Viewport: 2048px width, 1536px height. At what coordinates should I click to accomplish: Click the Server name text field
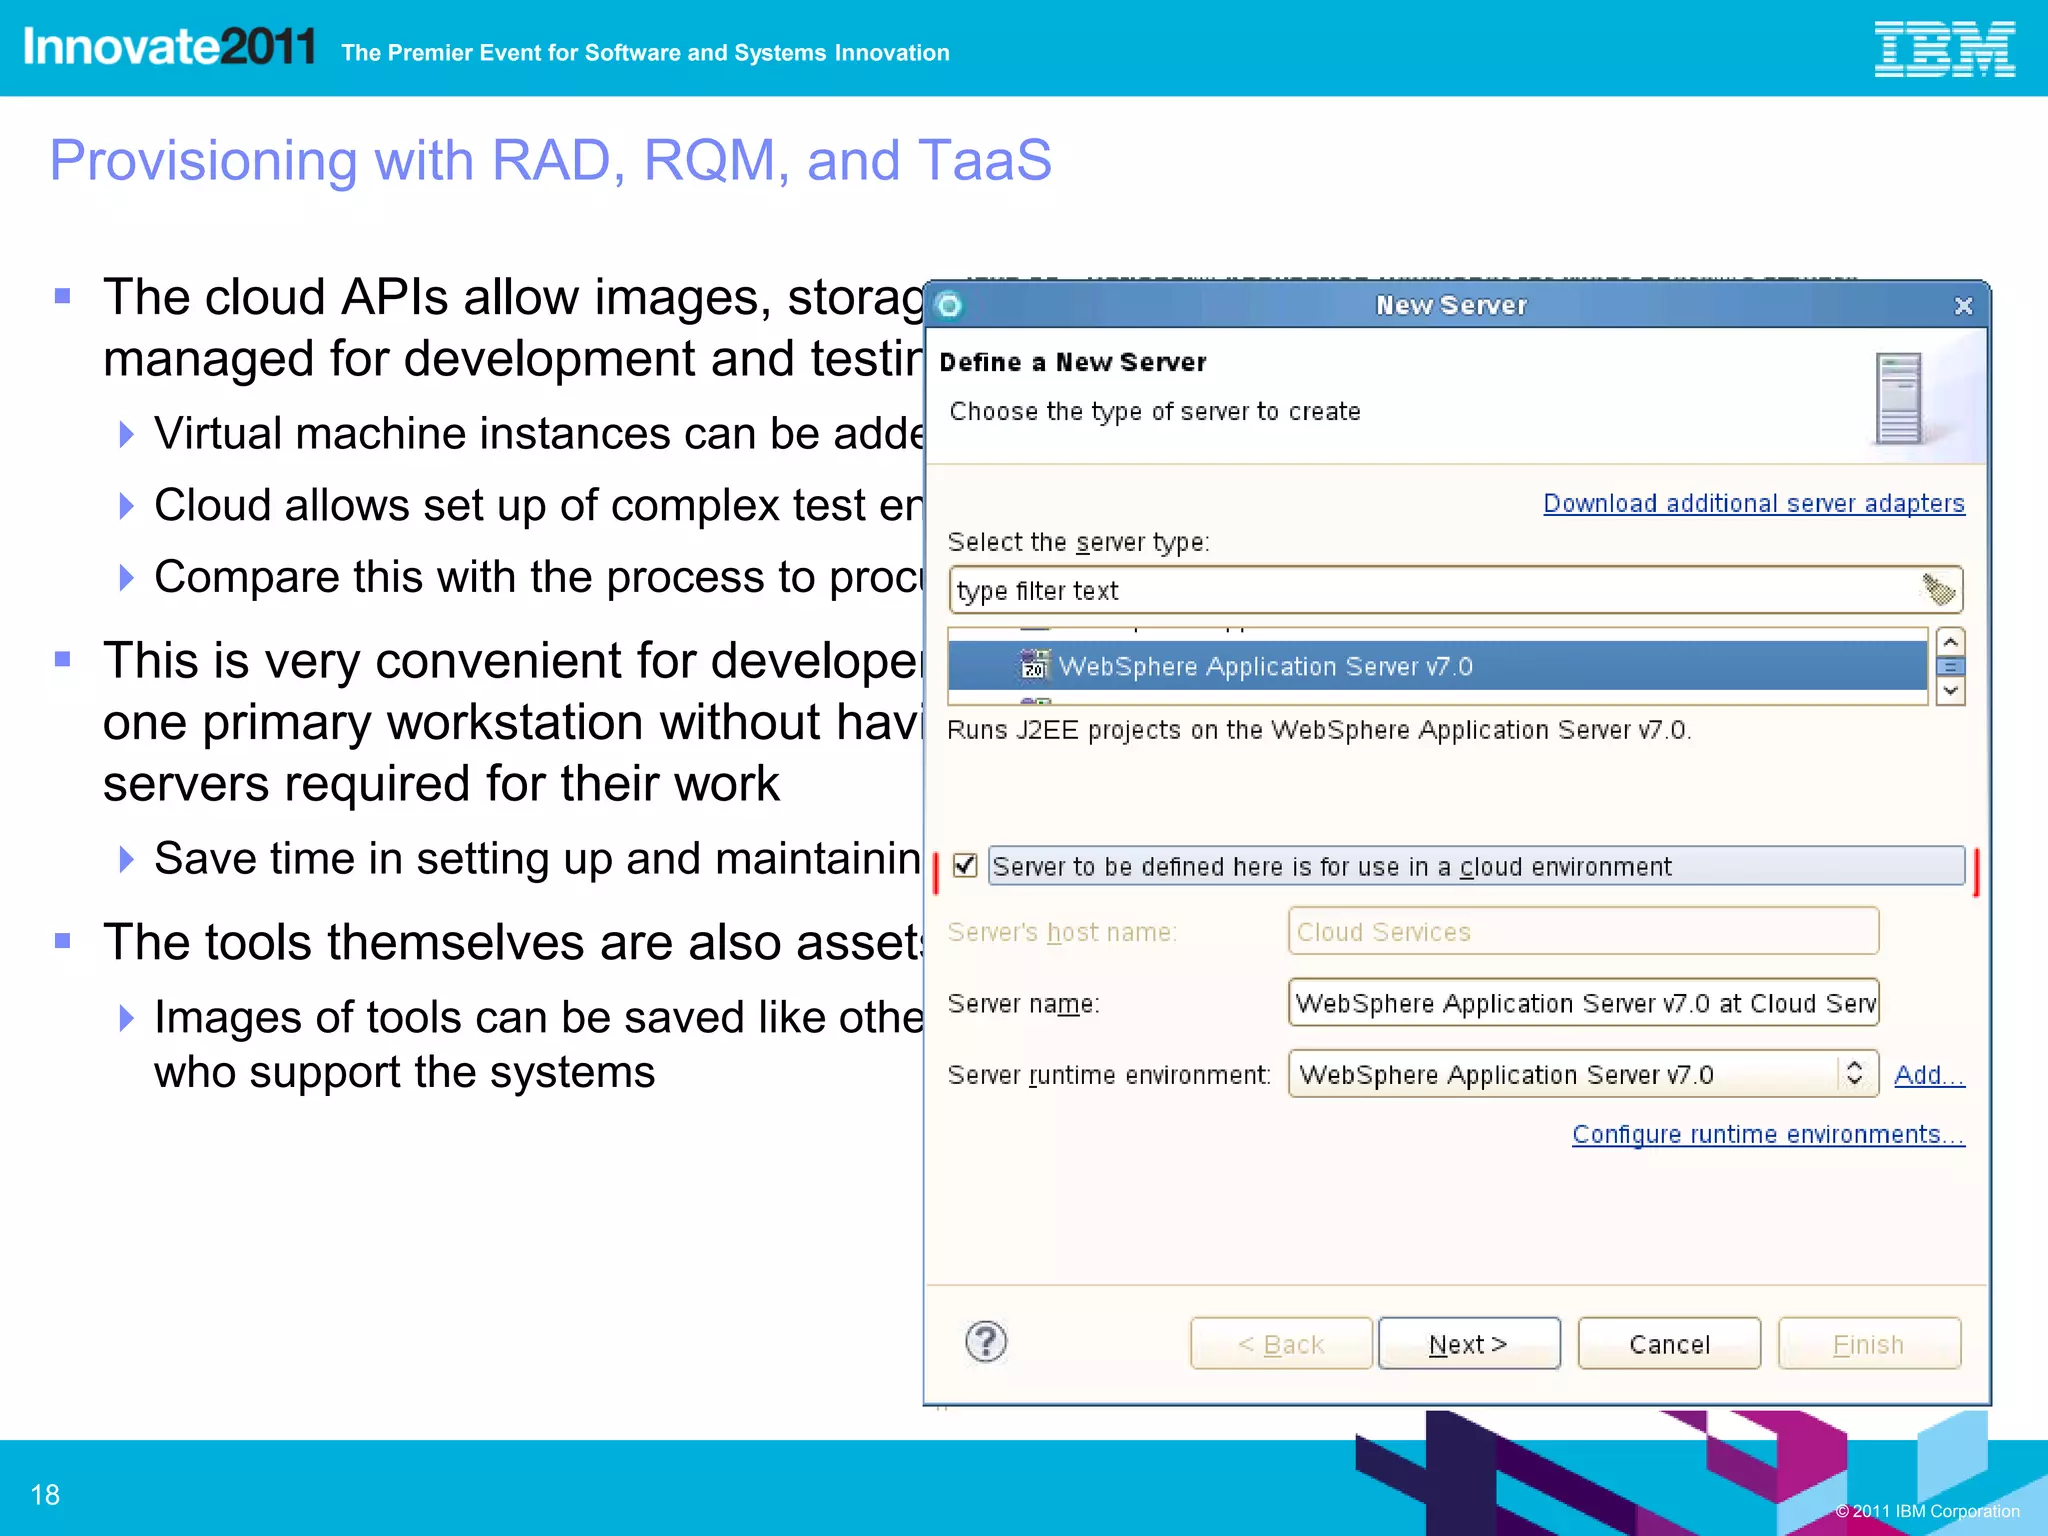pos(1583,1003)
